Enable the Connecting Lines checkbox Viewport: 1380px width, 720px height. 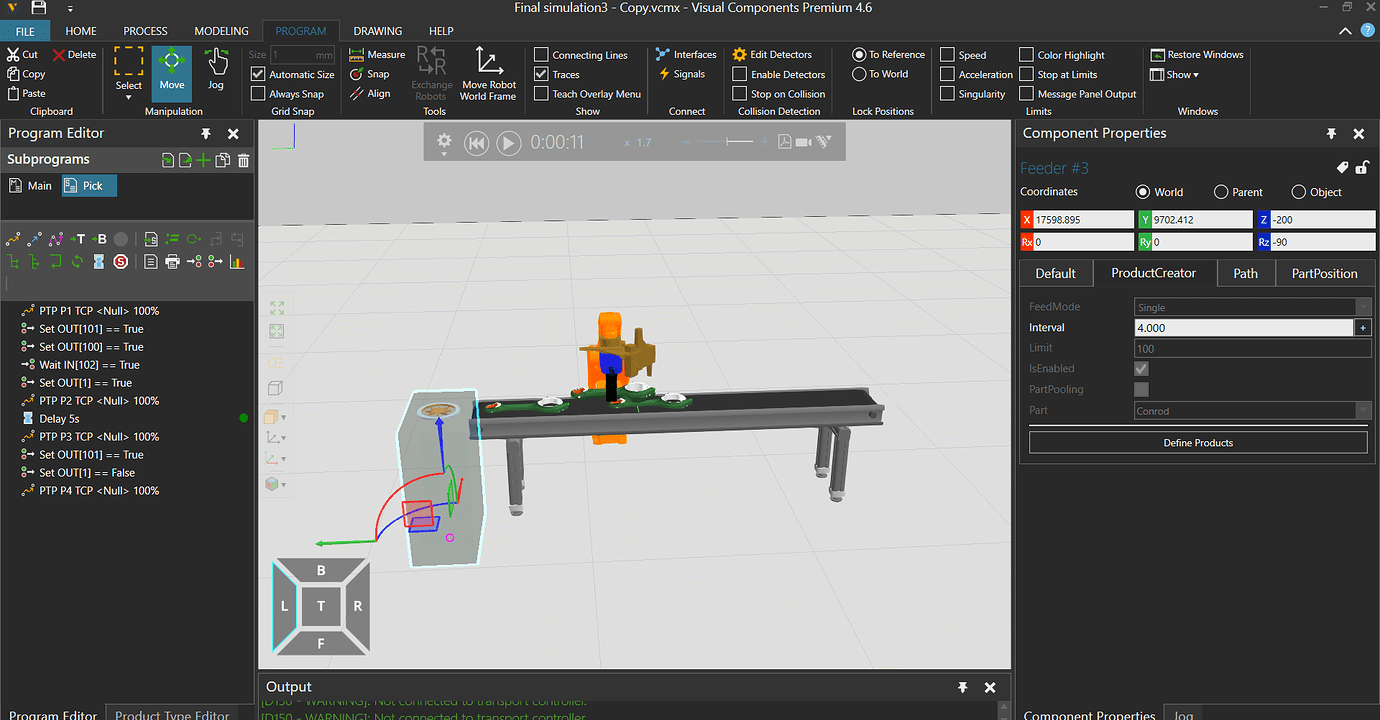pyautogui.click(x=541, y=55)
